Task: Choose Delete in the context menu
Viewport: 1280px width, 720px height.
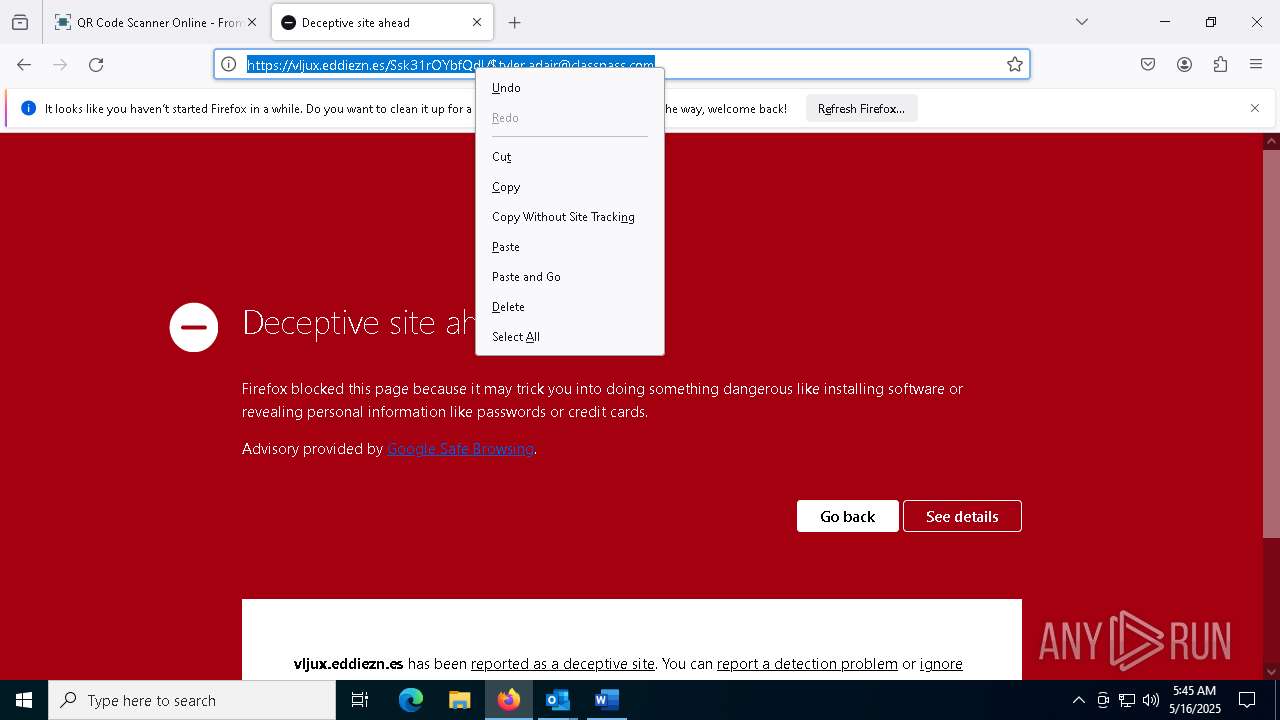Action: (570, 307)
